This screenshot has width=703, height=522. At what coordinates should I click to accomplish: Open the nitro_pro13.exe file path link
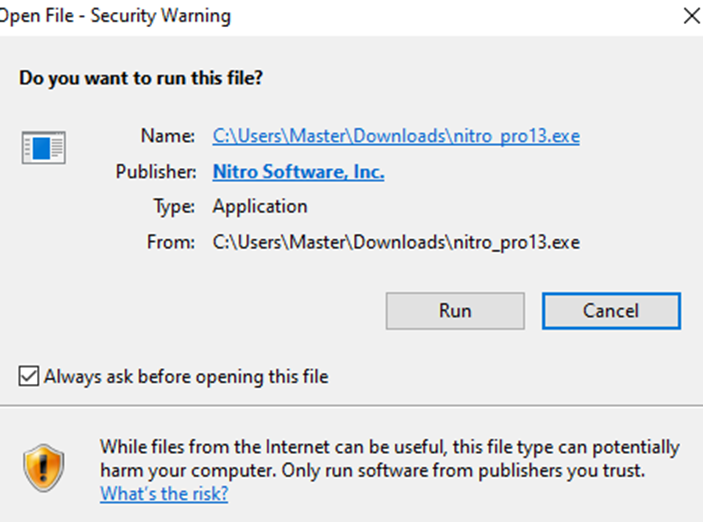point(396,136)
